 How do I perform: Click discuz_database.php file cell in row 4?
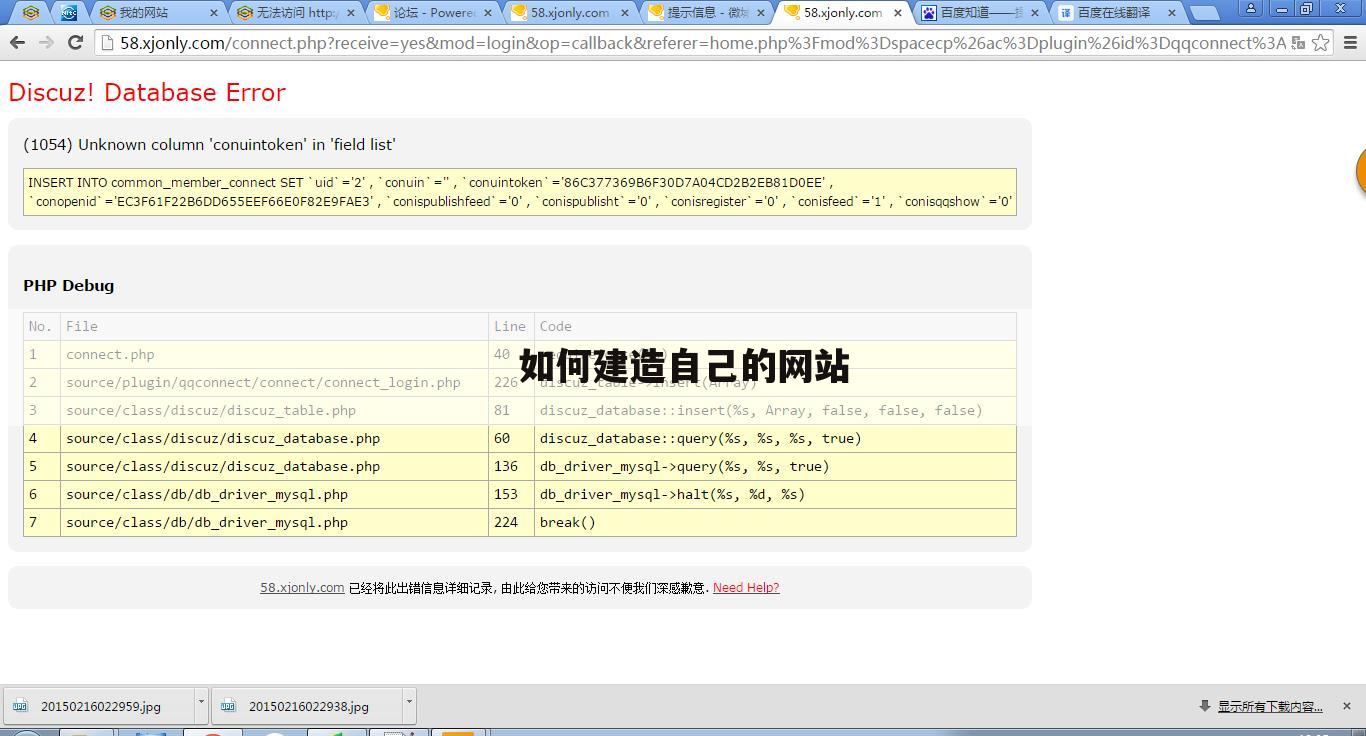click(274, 438)
